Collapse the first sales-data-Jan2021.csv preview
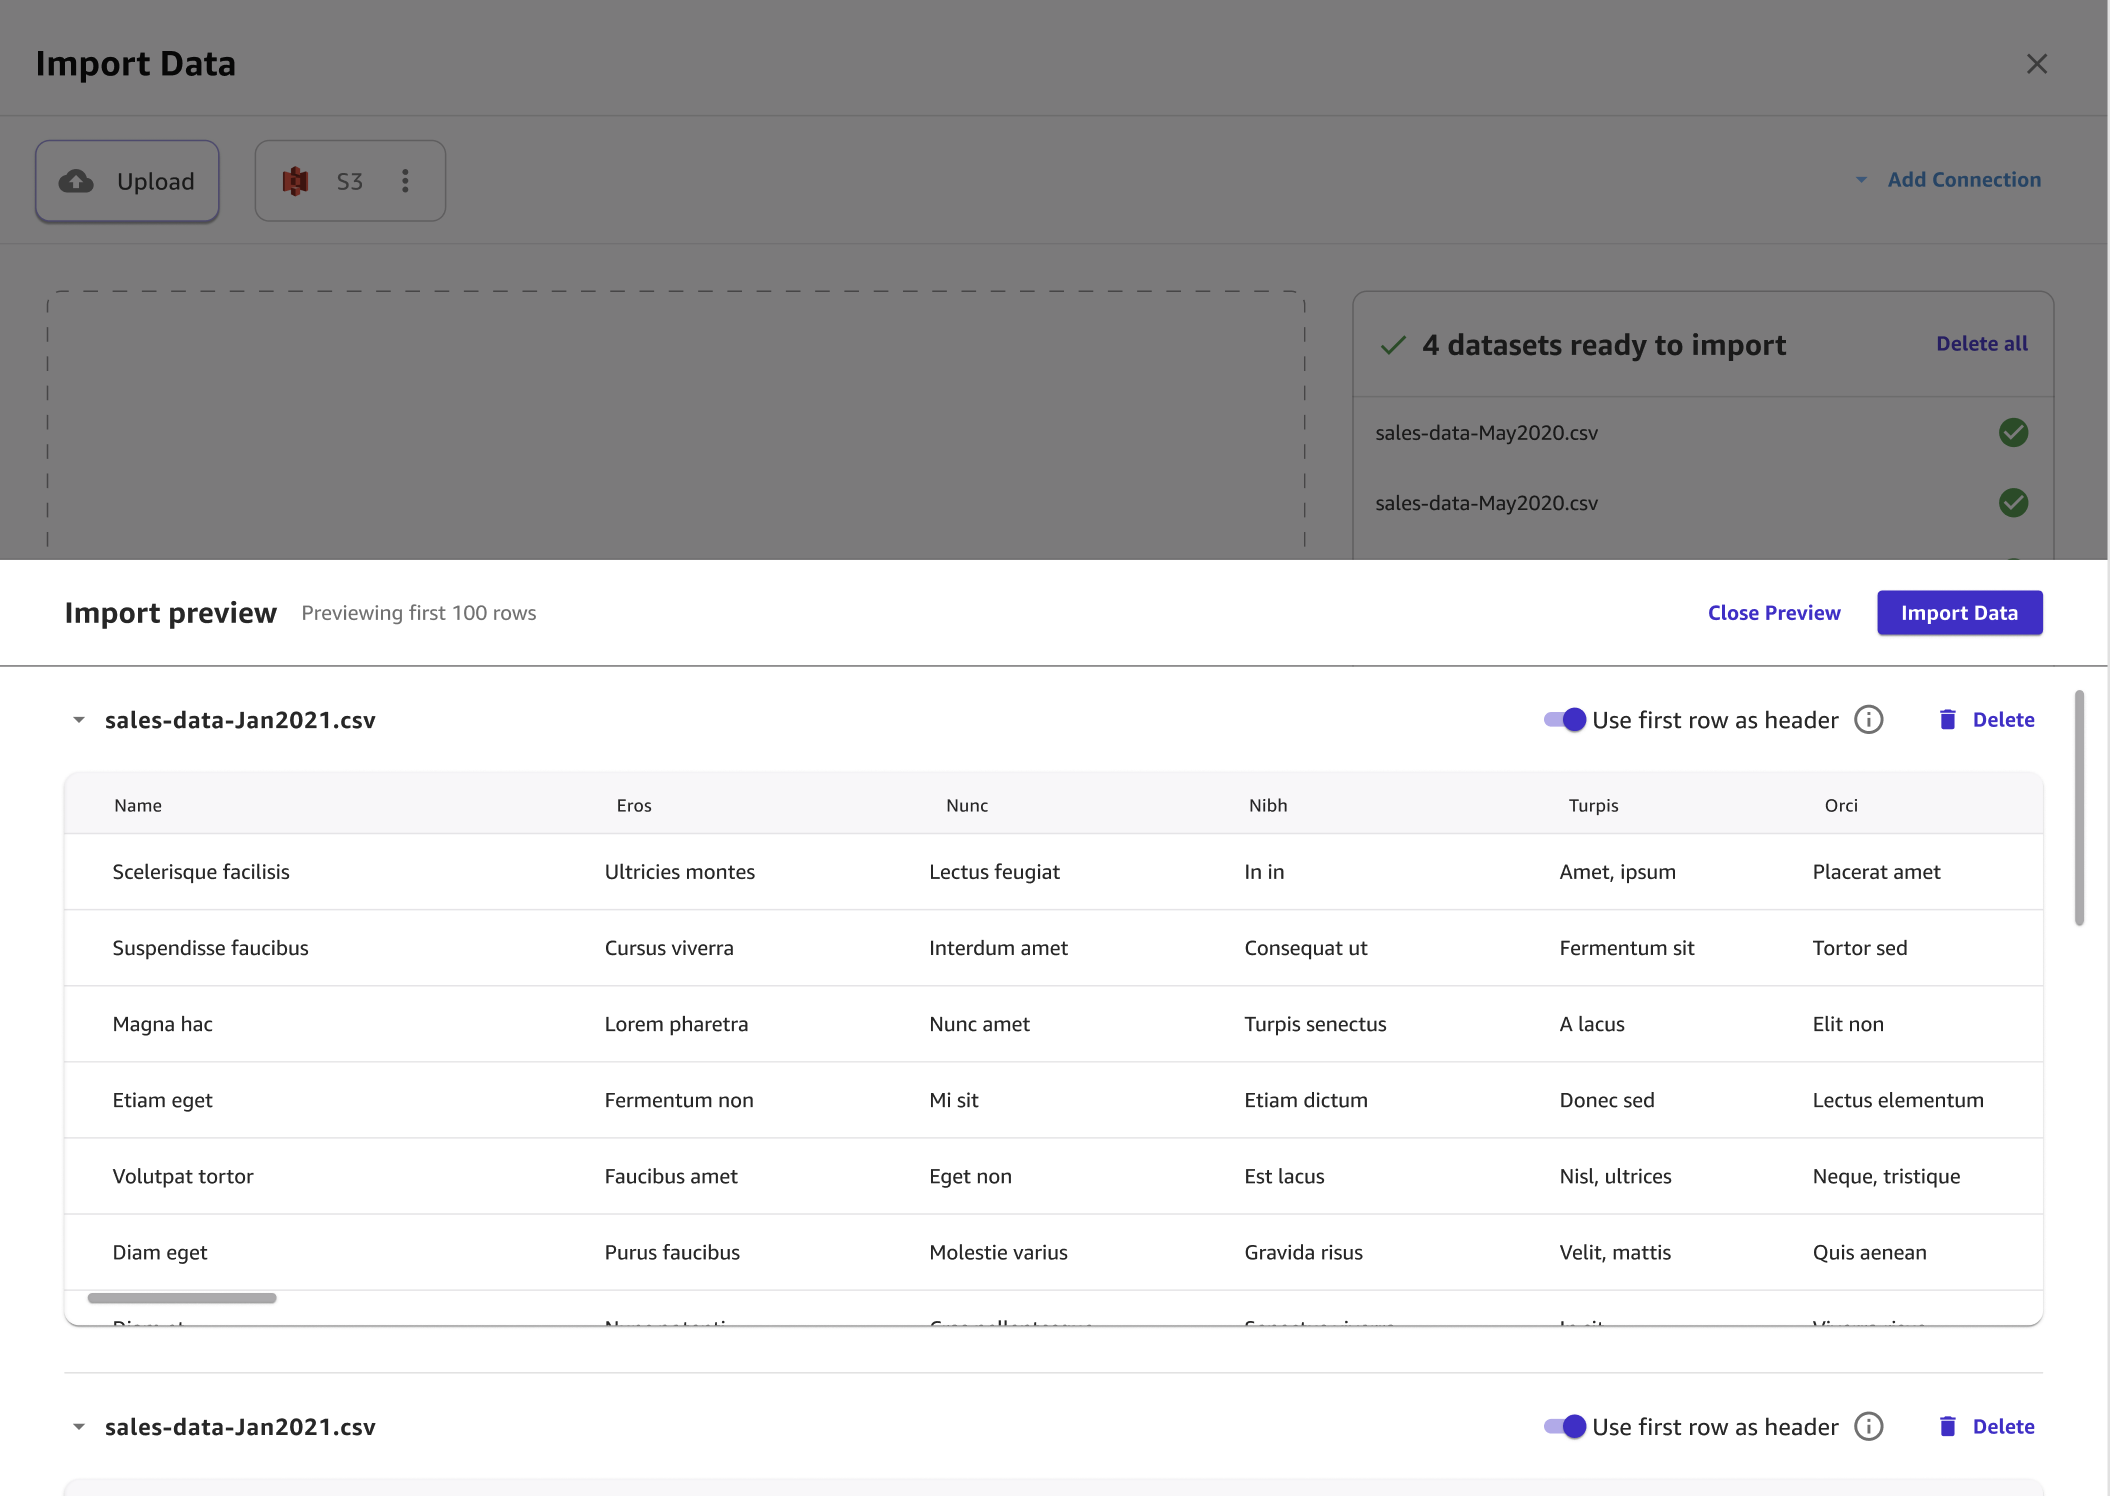Viewport: 2110px width, 1496px height. (79, 720)
